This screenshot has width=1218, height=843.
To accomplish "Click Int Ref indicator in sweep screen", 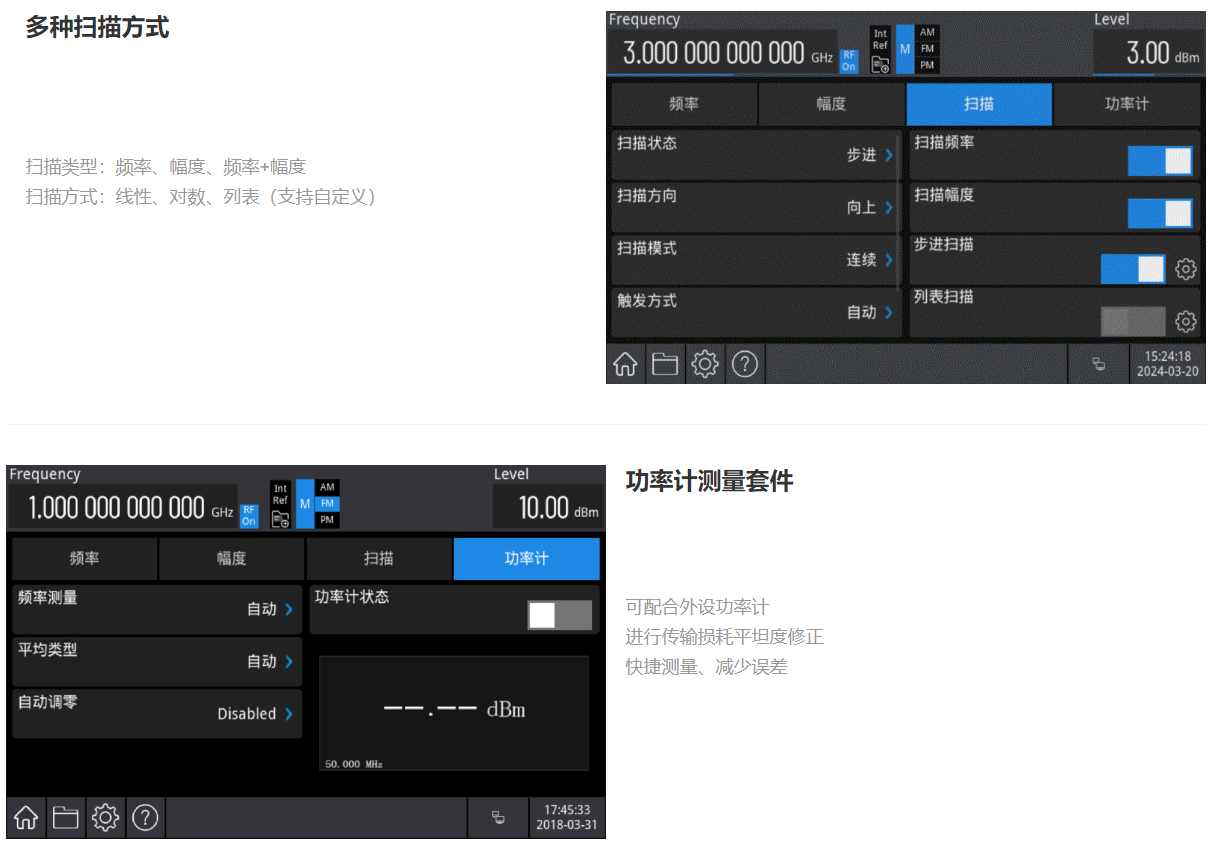I will click(880, 40).
